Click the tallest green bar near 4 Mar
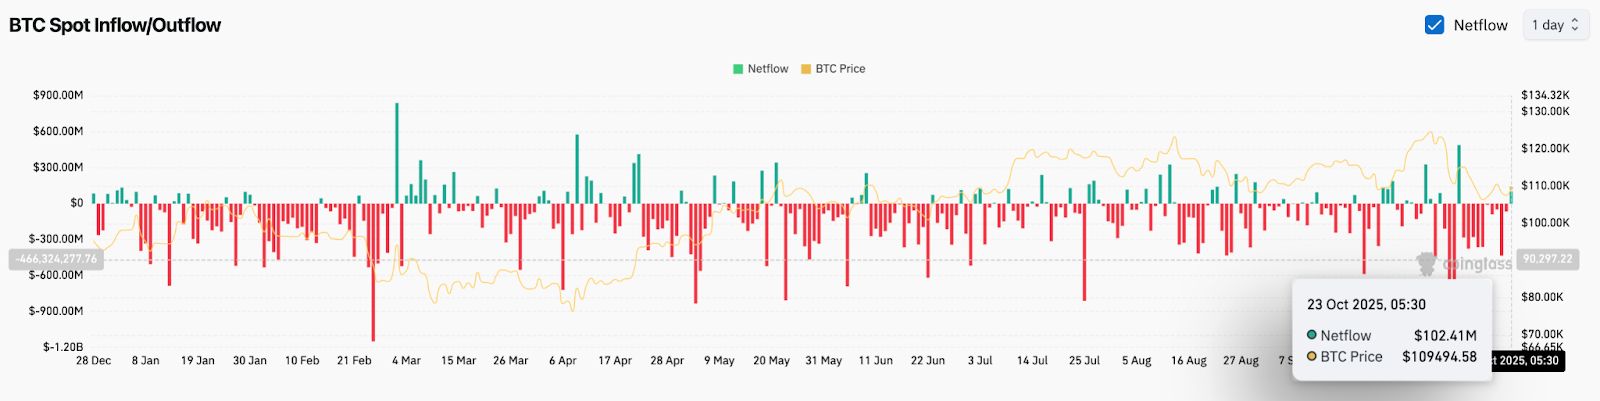Image resolution: width=1600 pixels, height=401 pixels. click(397, 150)
